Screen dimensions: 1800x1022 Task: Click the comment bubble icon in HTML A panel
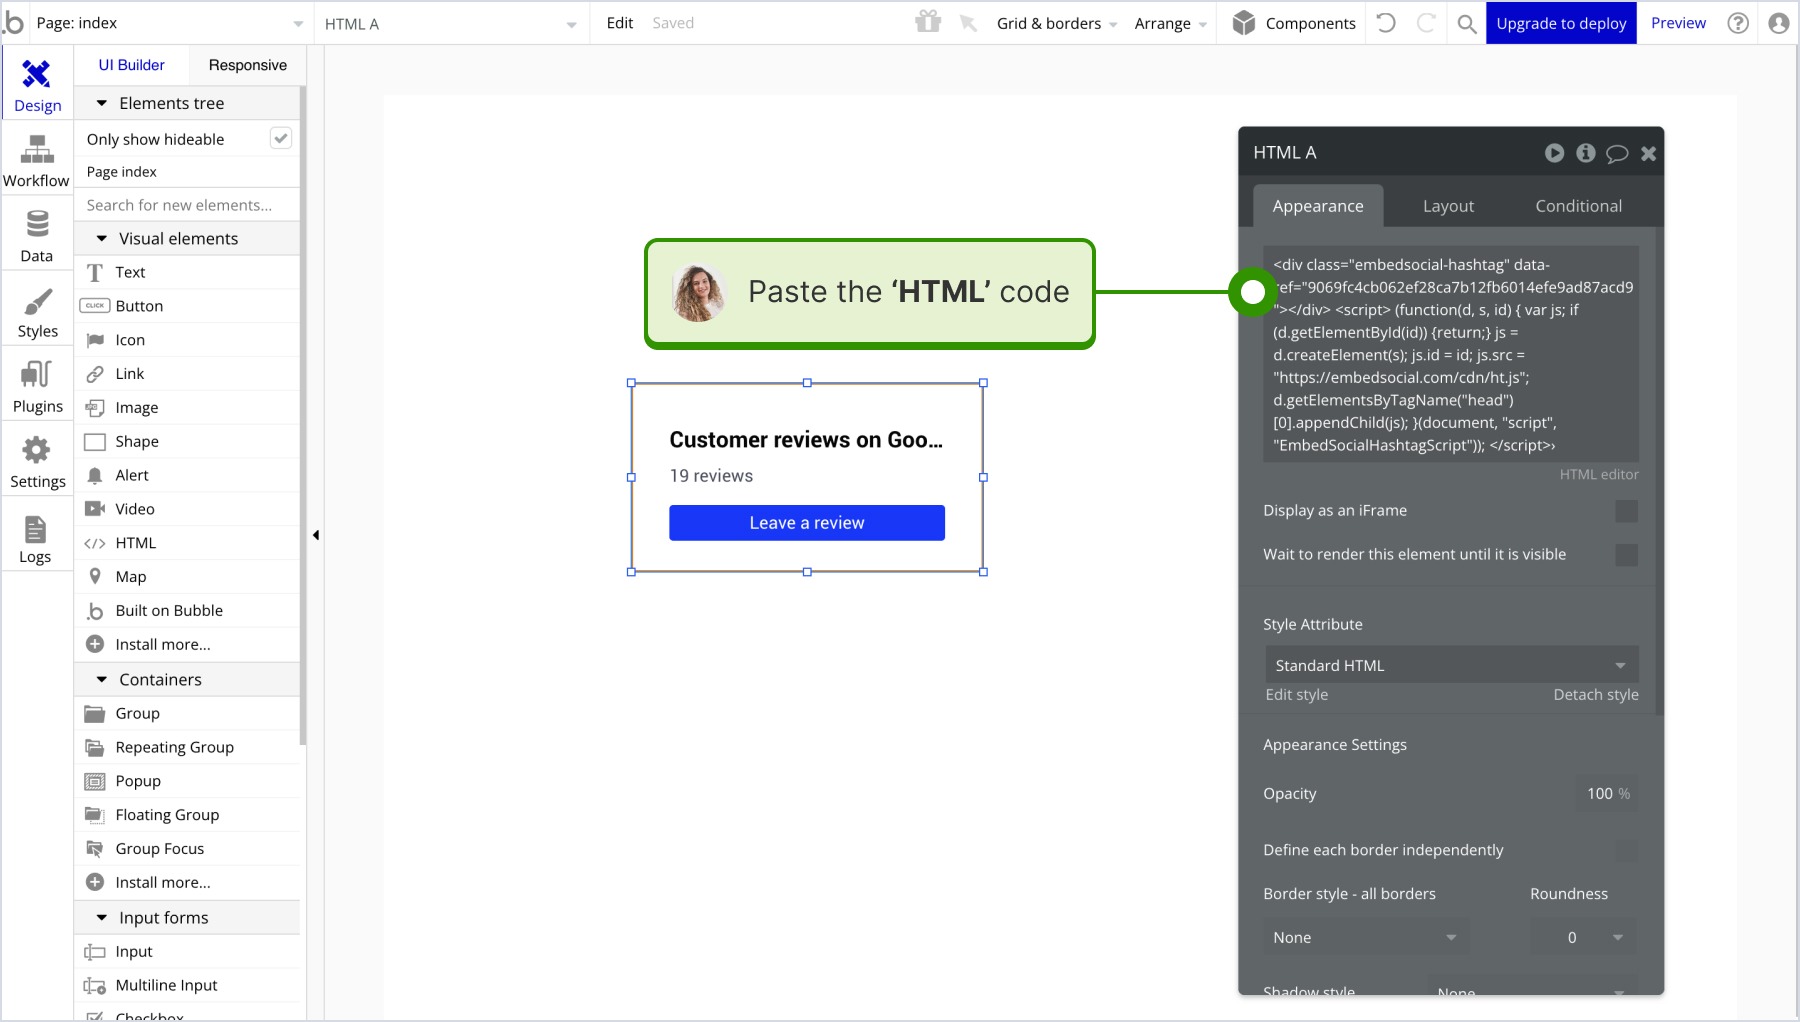[1617, 153]
